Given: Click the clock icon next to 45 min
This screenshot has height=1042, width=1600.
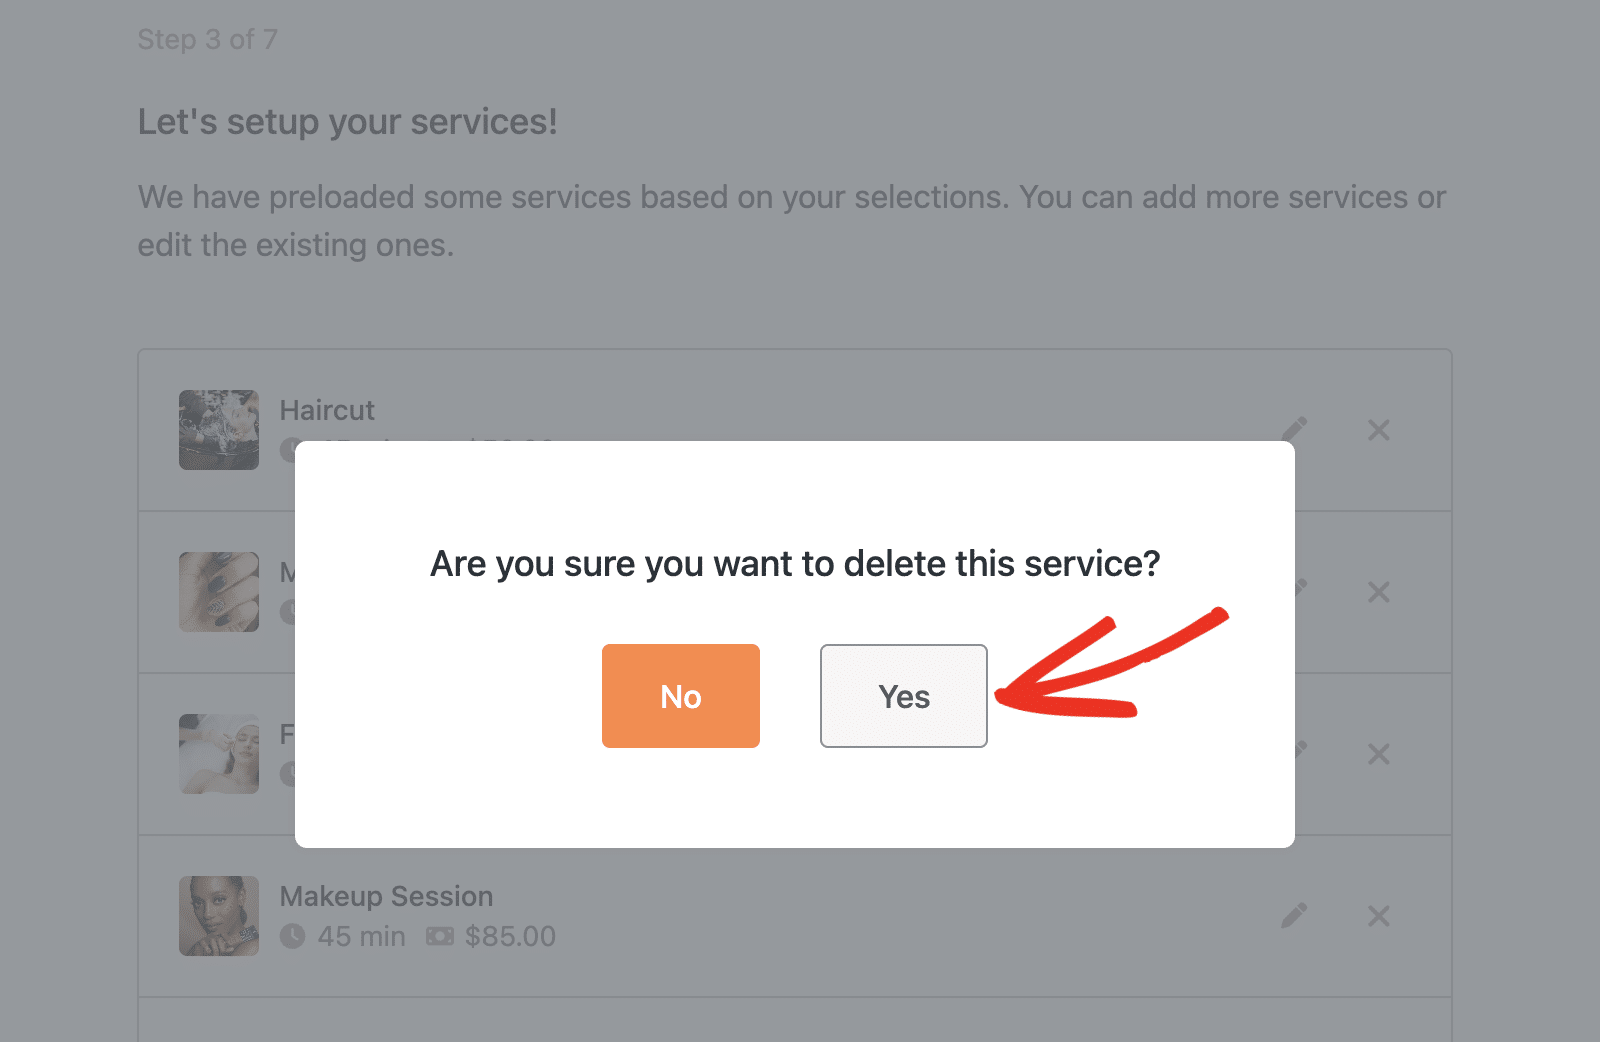Looking at the screenshot, I should pos(292,936).
